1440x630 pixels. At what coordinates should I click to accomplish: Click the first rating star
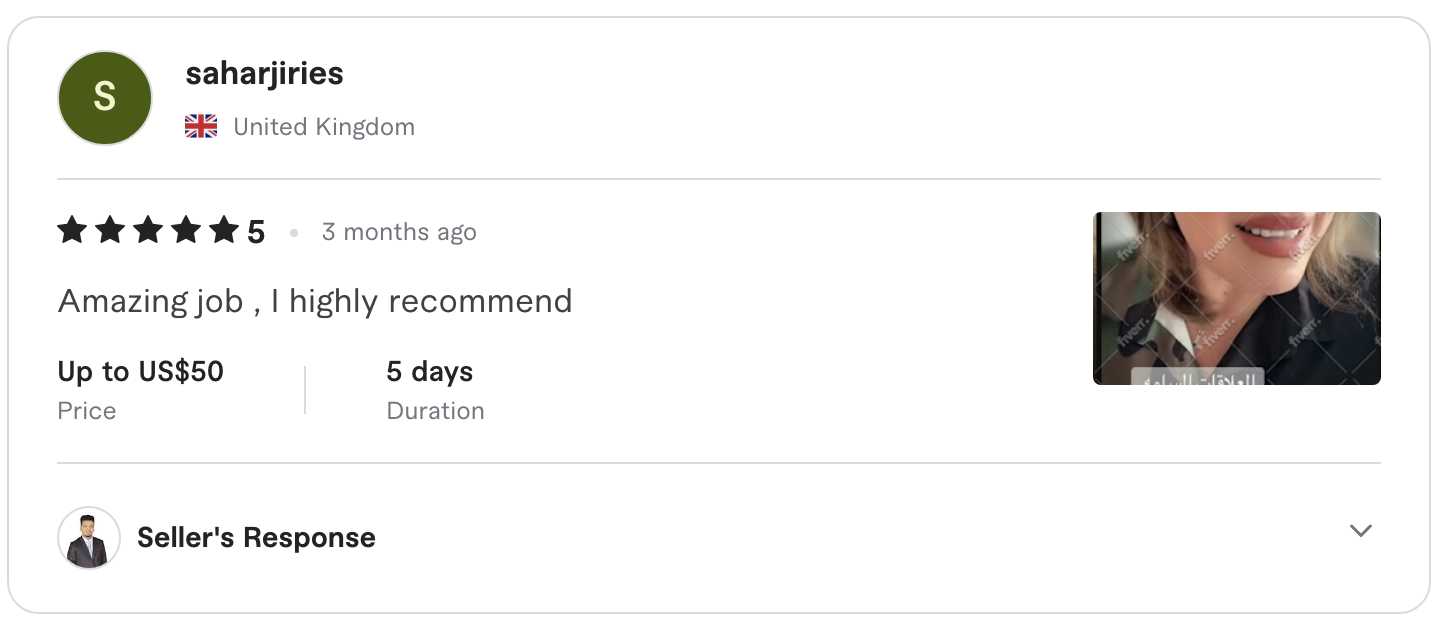coord(72,231)
